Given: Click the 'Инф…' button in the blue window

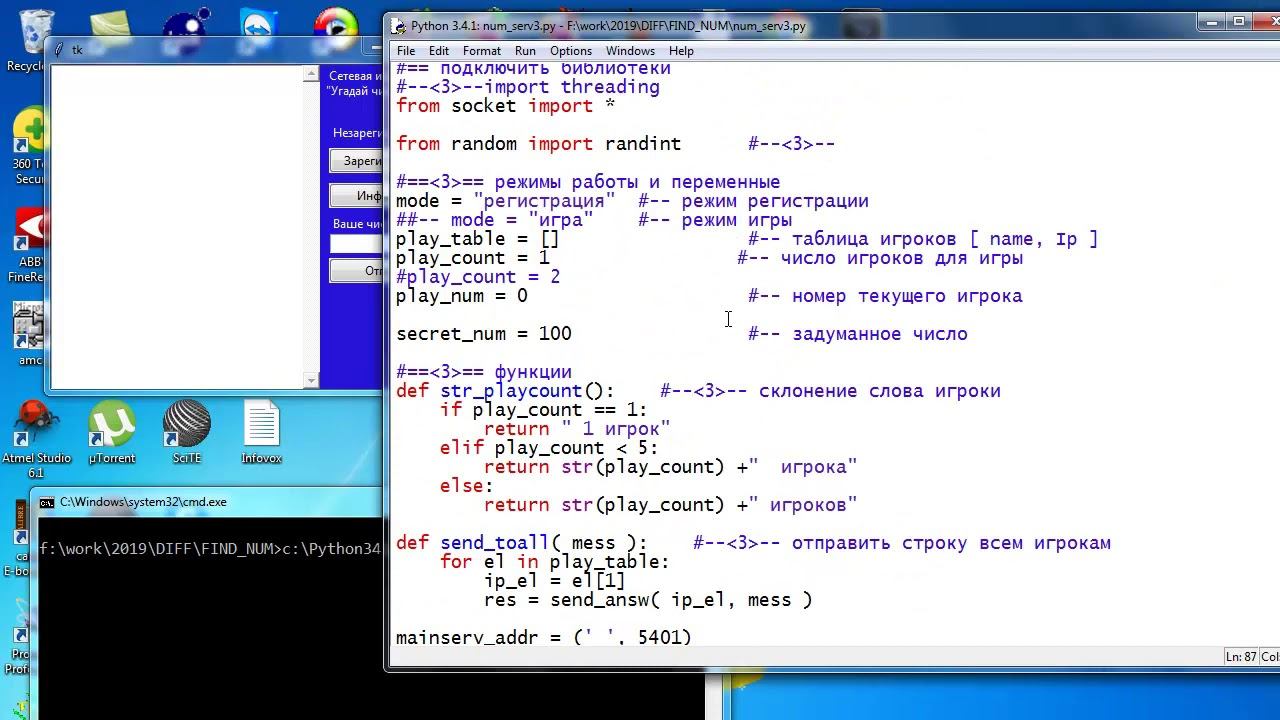Looking at the screenshot, I should (x=357, y=196).
